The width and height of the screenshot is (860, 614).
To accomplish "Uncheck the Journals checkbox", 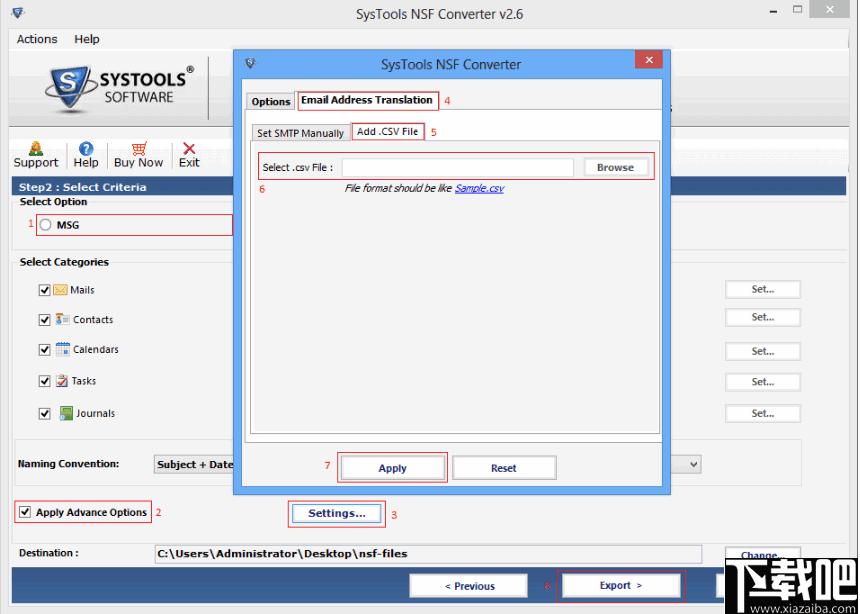I will tap(44, 414).
